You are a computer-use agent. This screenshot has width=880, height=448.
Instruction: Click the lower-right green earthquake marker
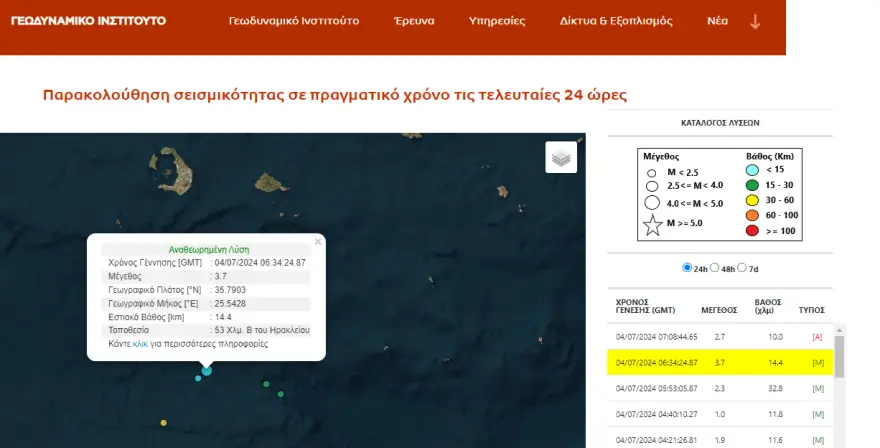[282, 393]
